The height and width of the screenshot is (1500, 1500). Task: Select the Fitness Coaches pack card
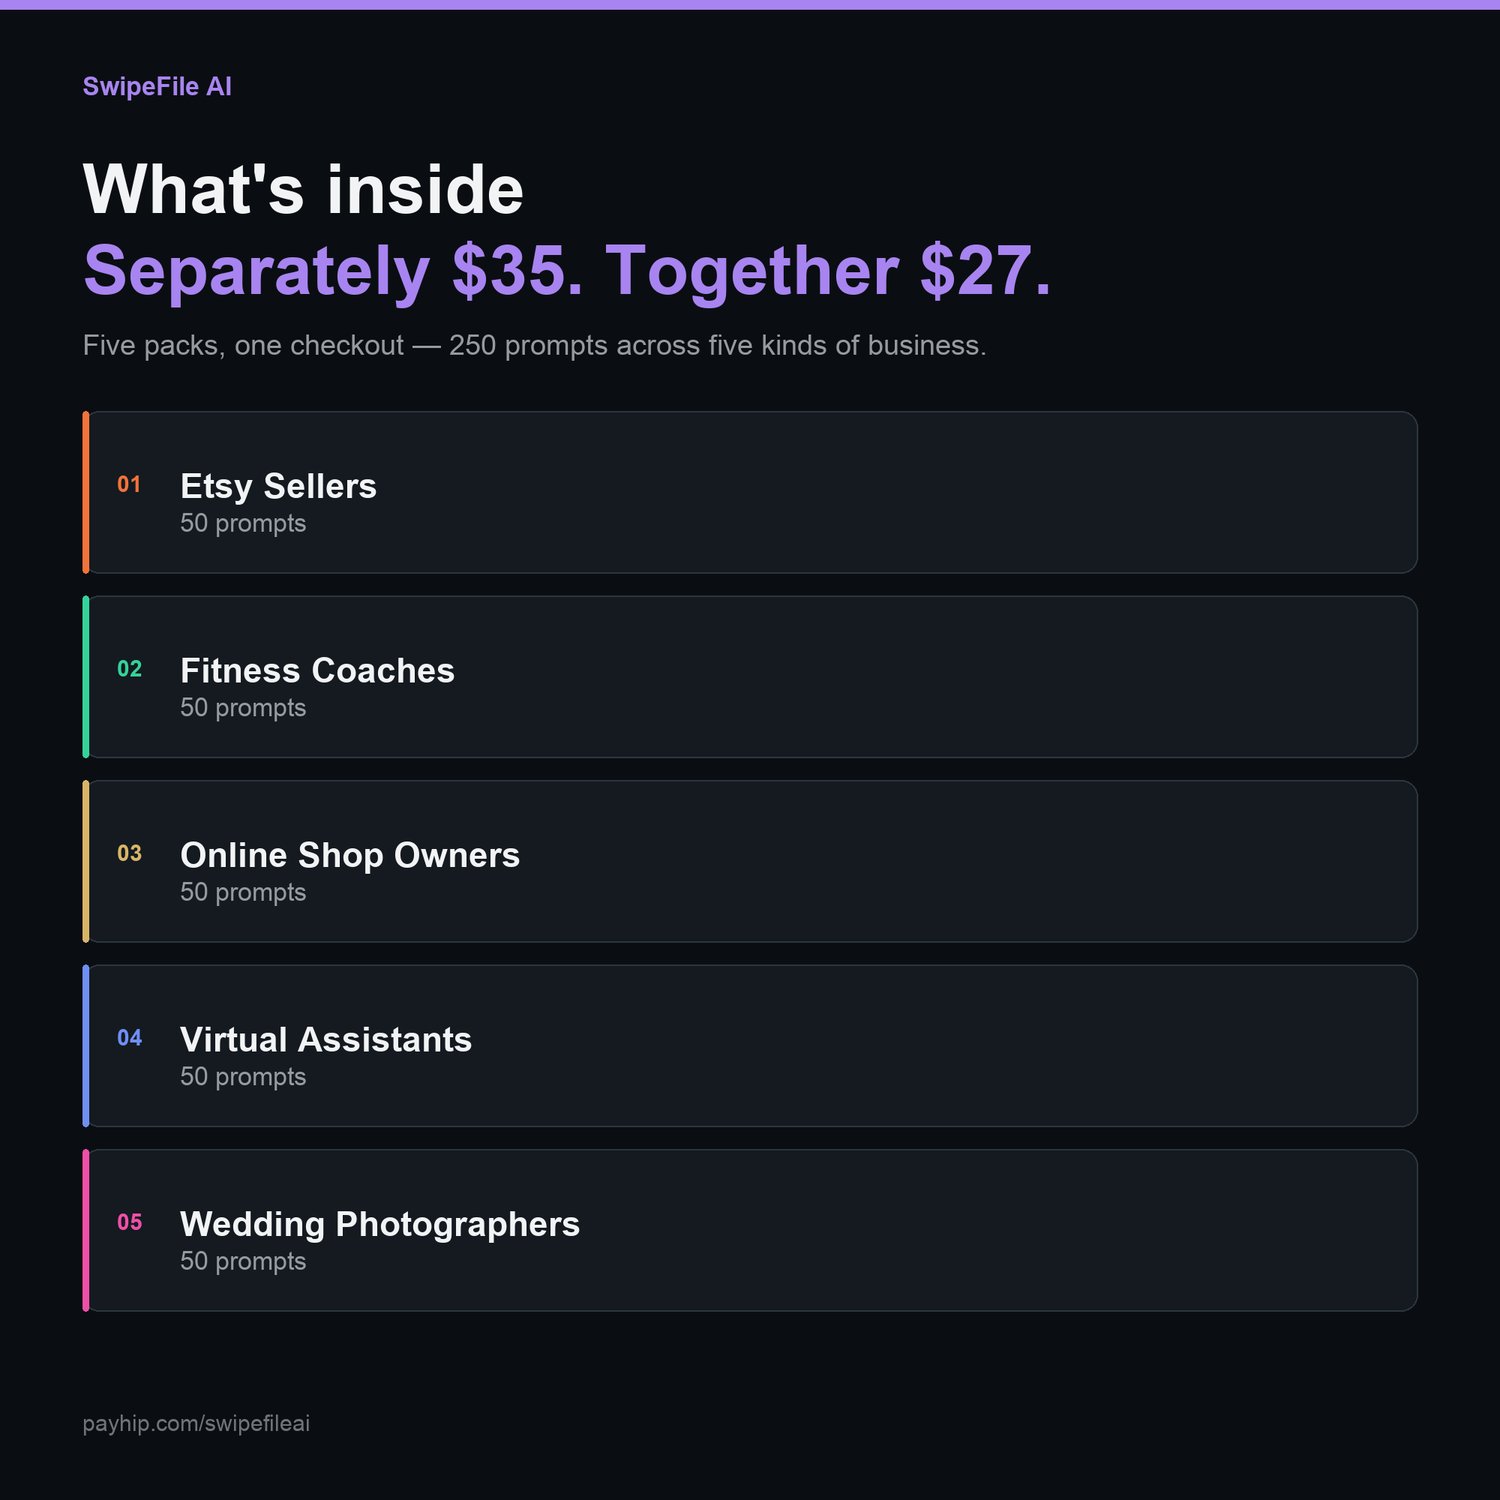click(750, 677)
